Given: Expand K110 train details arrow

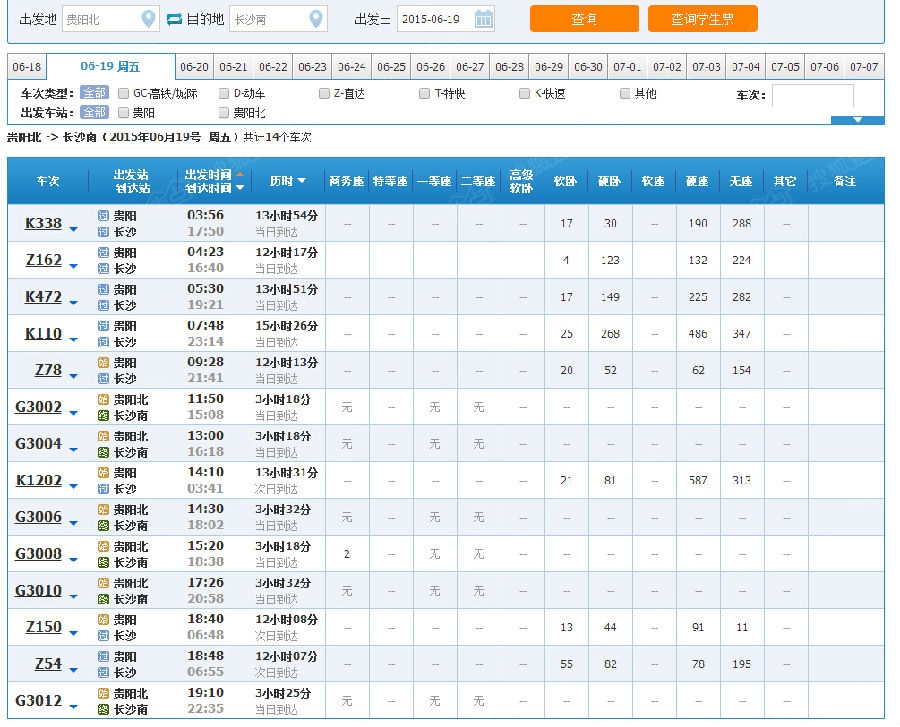Looking at the screenshot, I should tap(73, 339).
